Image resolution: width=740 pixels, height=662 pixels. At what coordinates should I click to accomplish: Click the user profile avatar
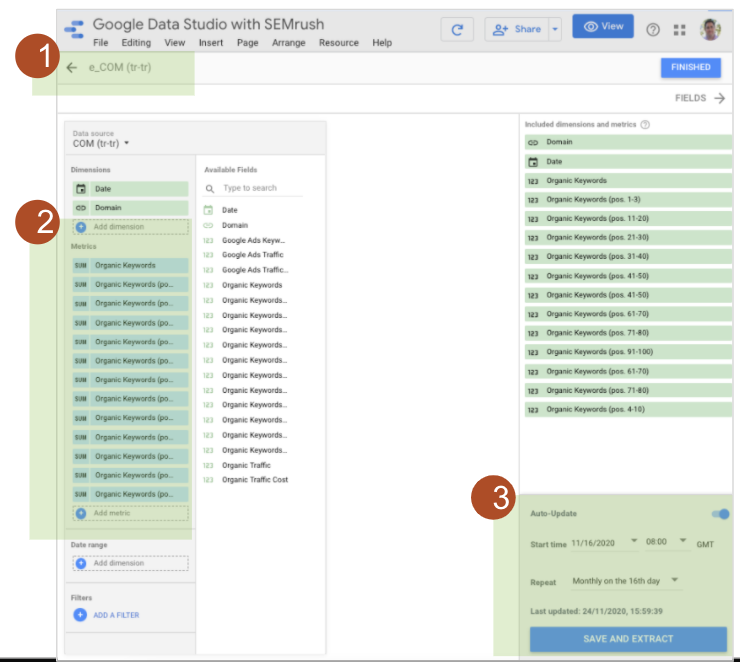(x=710, y=29)
